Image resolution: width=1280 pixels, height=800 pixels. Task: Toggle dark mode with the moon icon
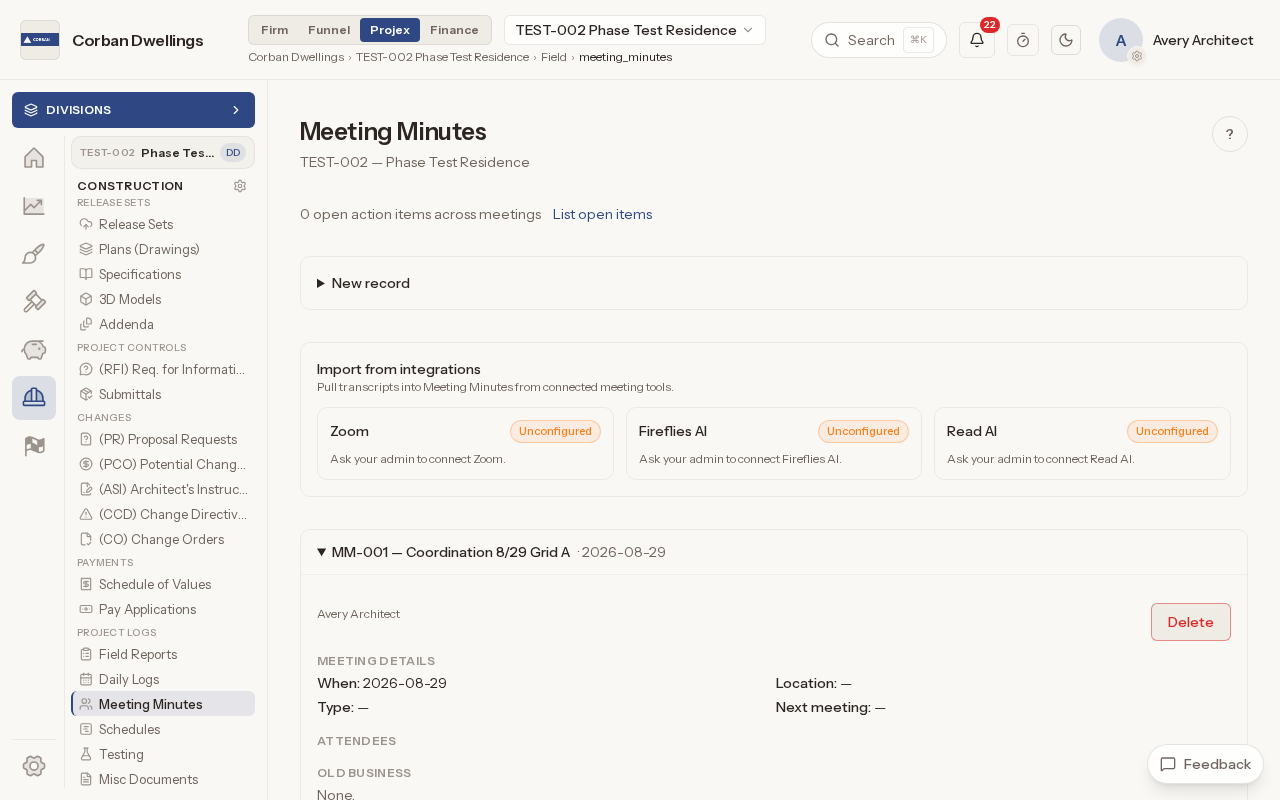tap(1066, 40)
